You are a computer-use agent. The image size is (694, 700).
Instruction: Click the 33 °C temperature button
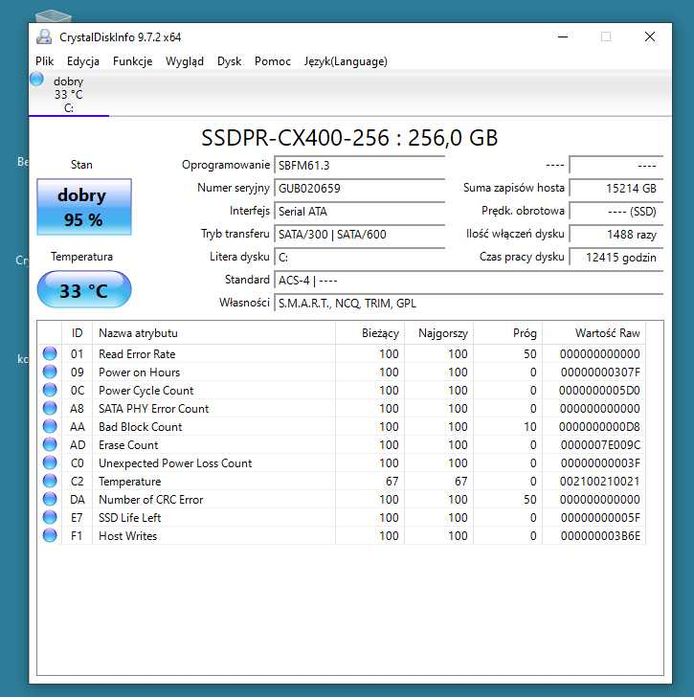84,290
